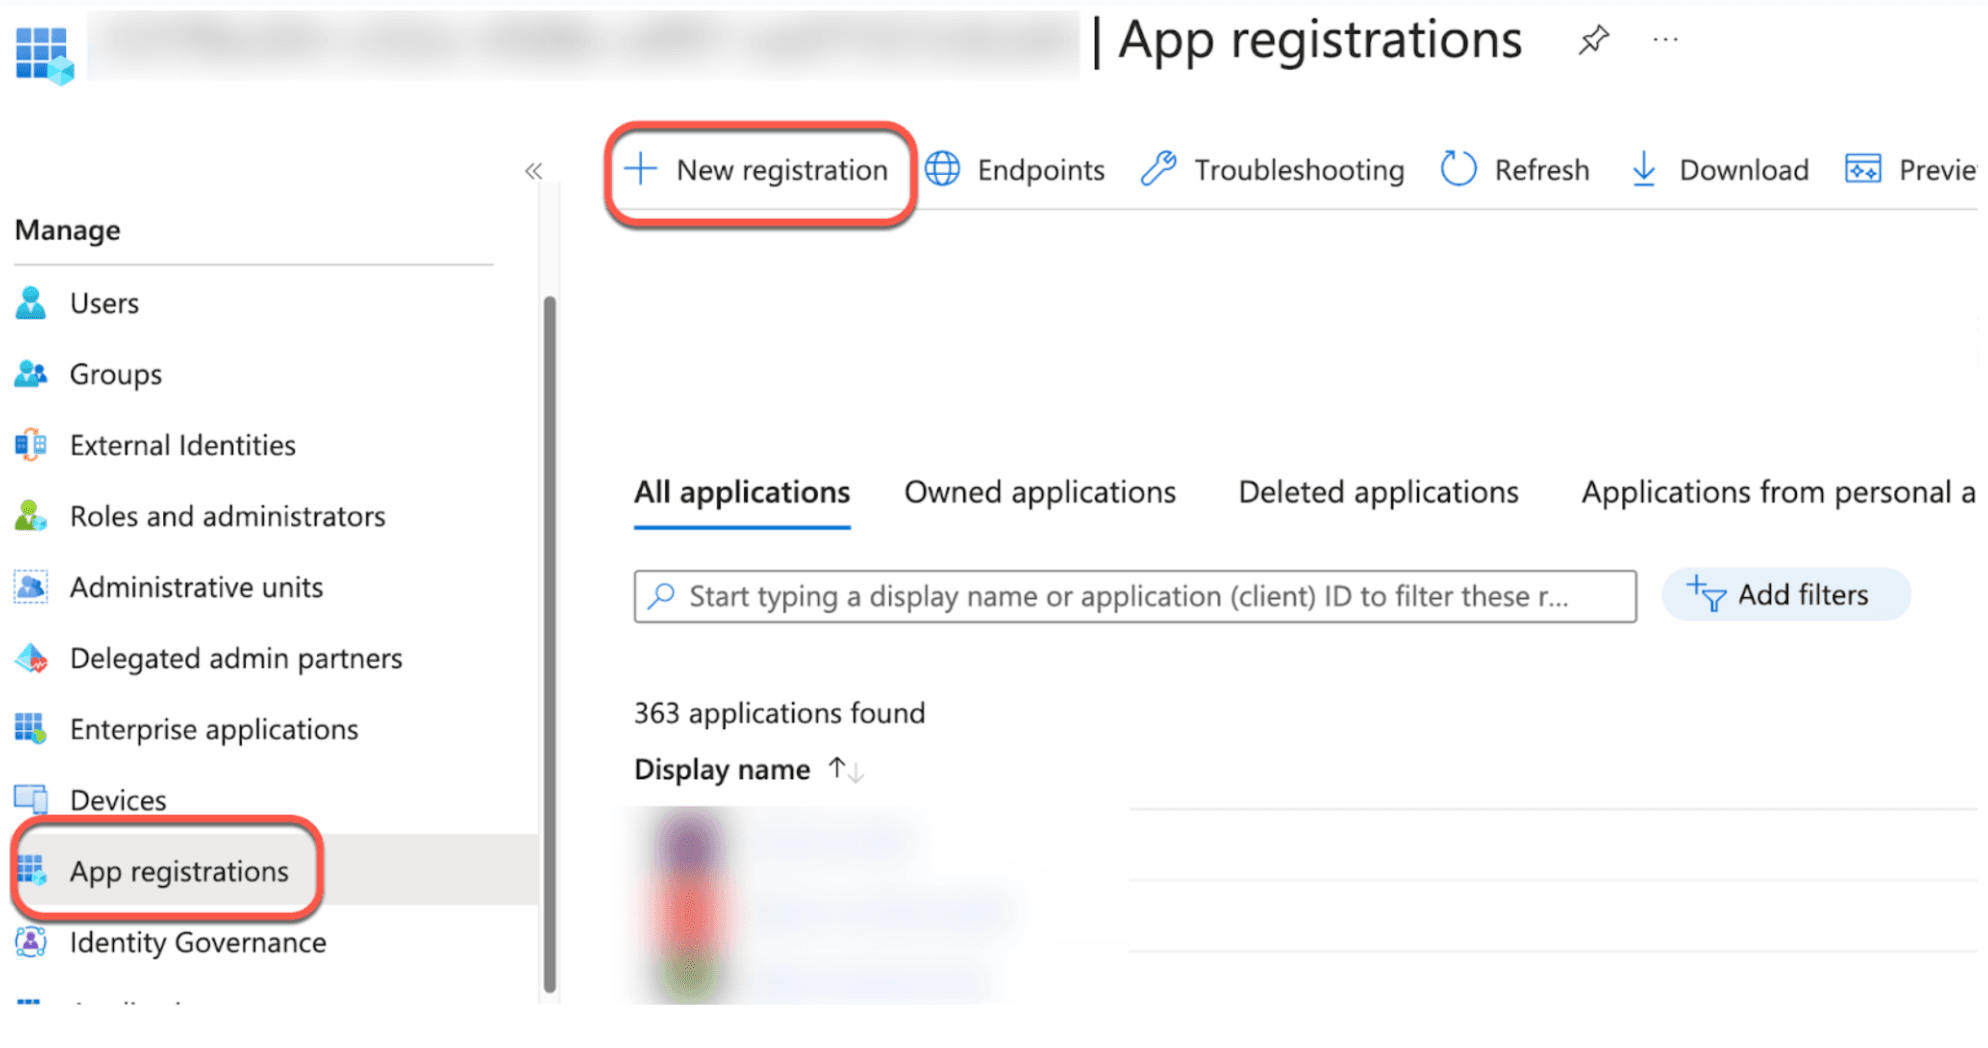Click the External Identities icon
Screen dimensions: 1988x1048
[x=31, y=445]
